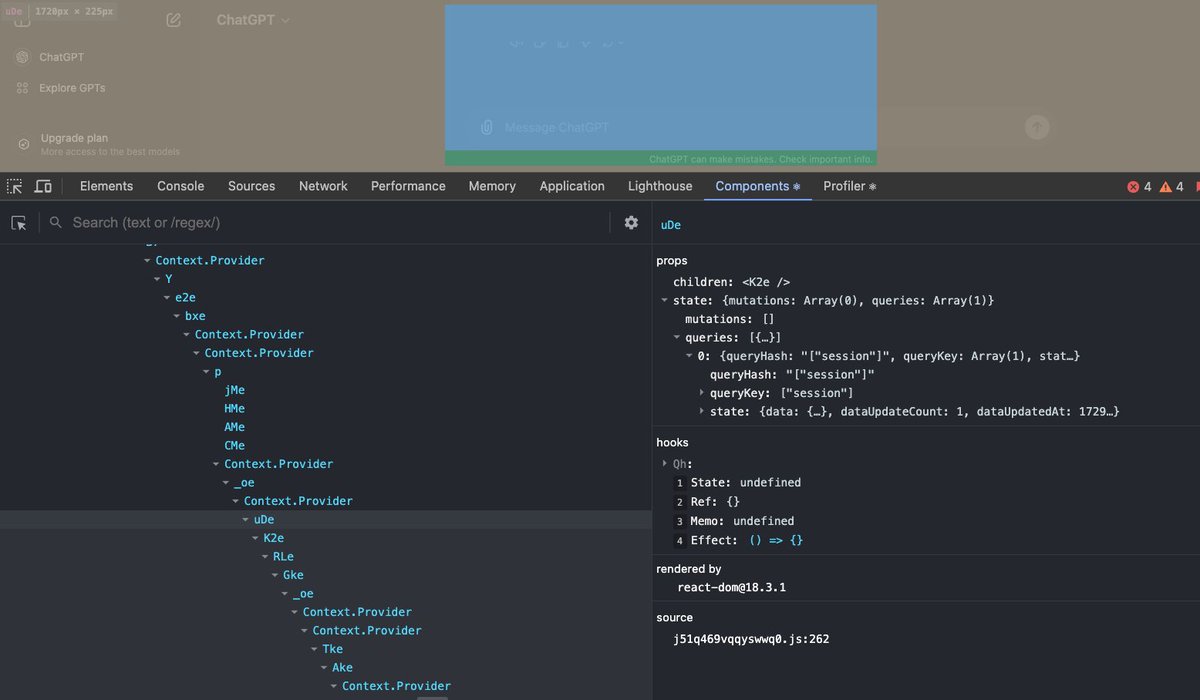This screenshot has width=1200, height=700.
Task: Click the mutations: [] prop row
Action: click(x=730, y=319)
